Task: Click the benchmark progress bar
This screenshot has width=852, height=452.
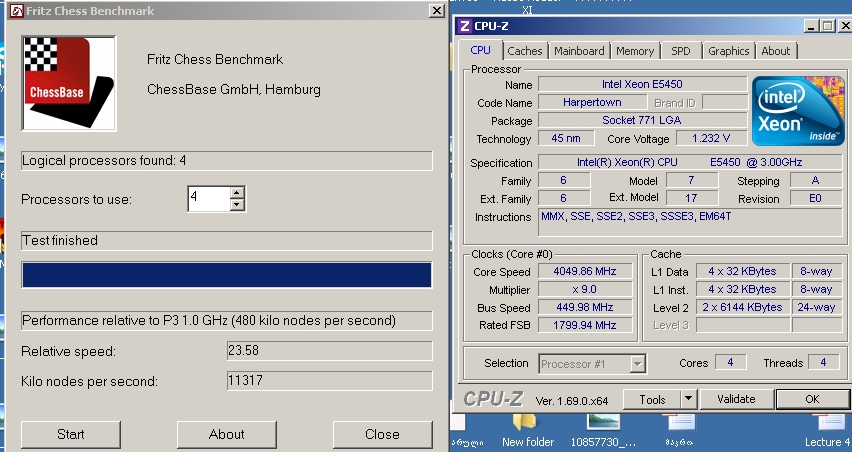Action: (227, 275)
